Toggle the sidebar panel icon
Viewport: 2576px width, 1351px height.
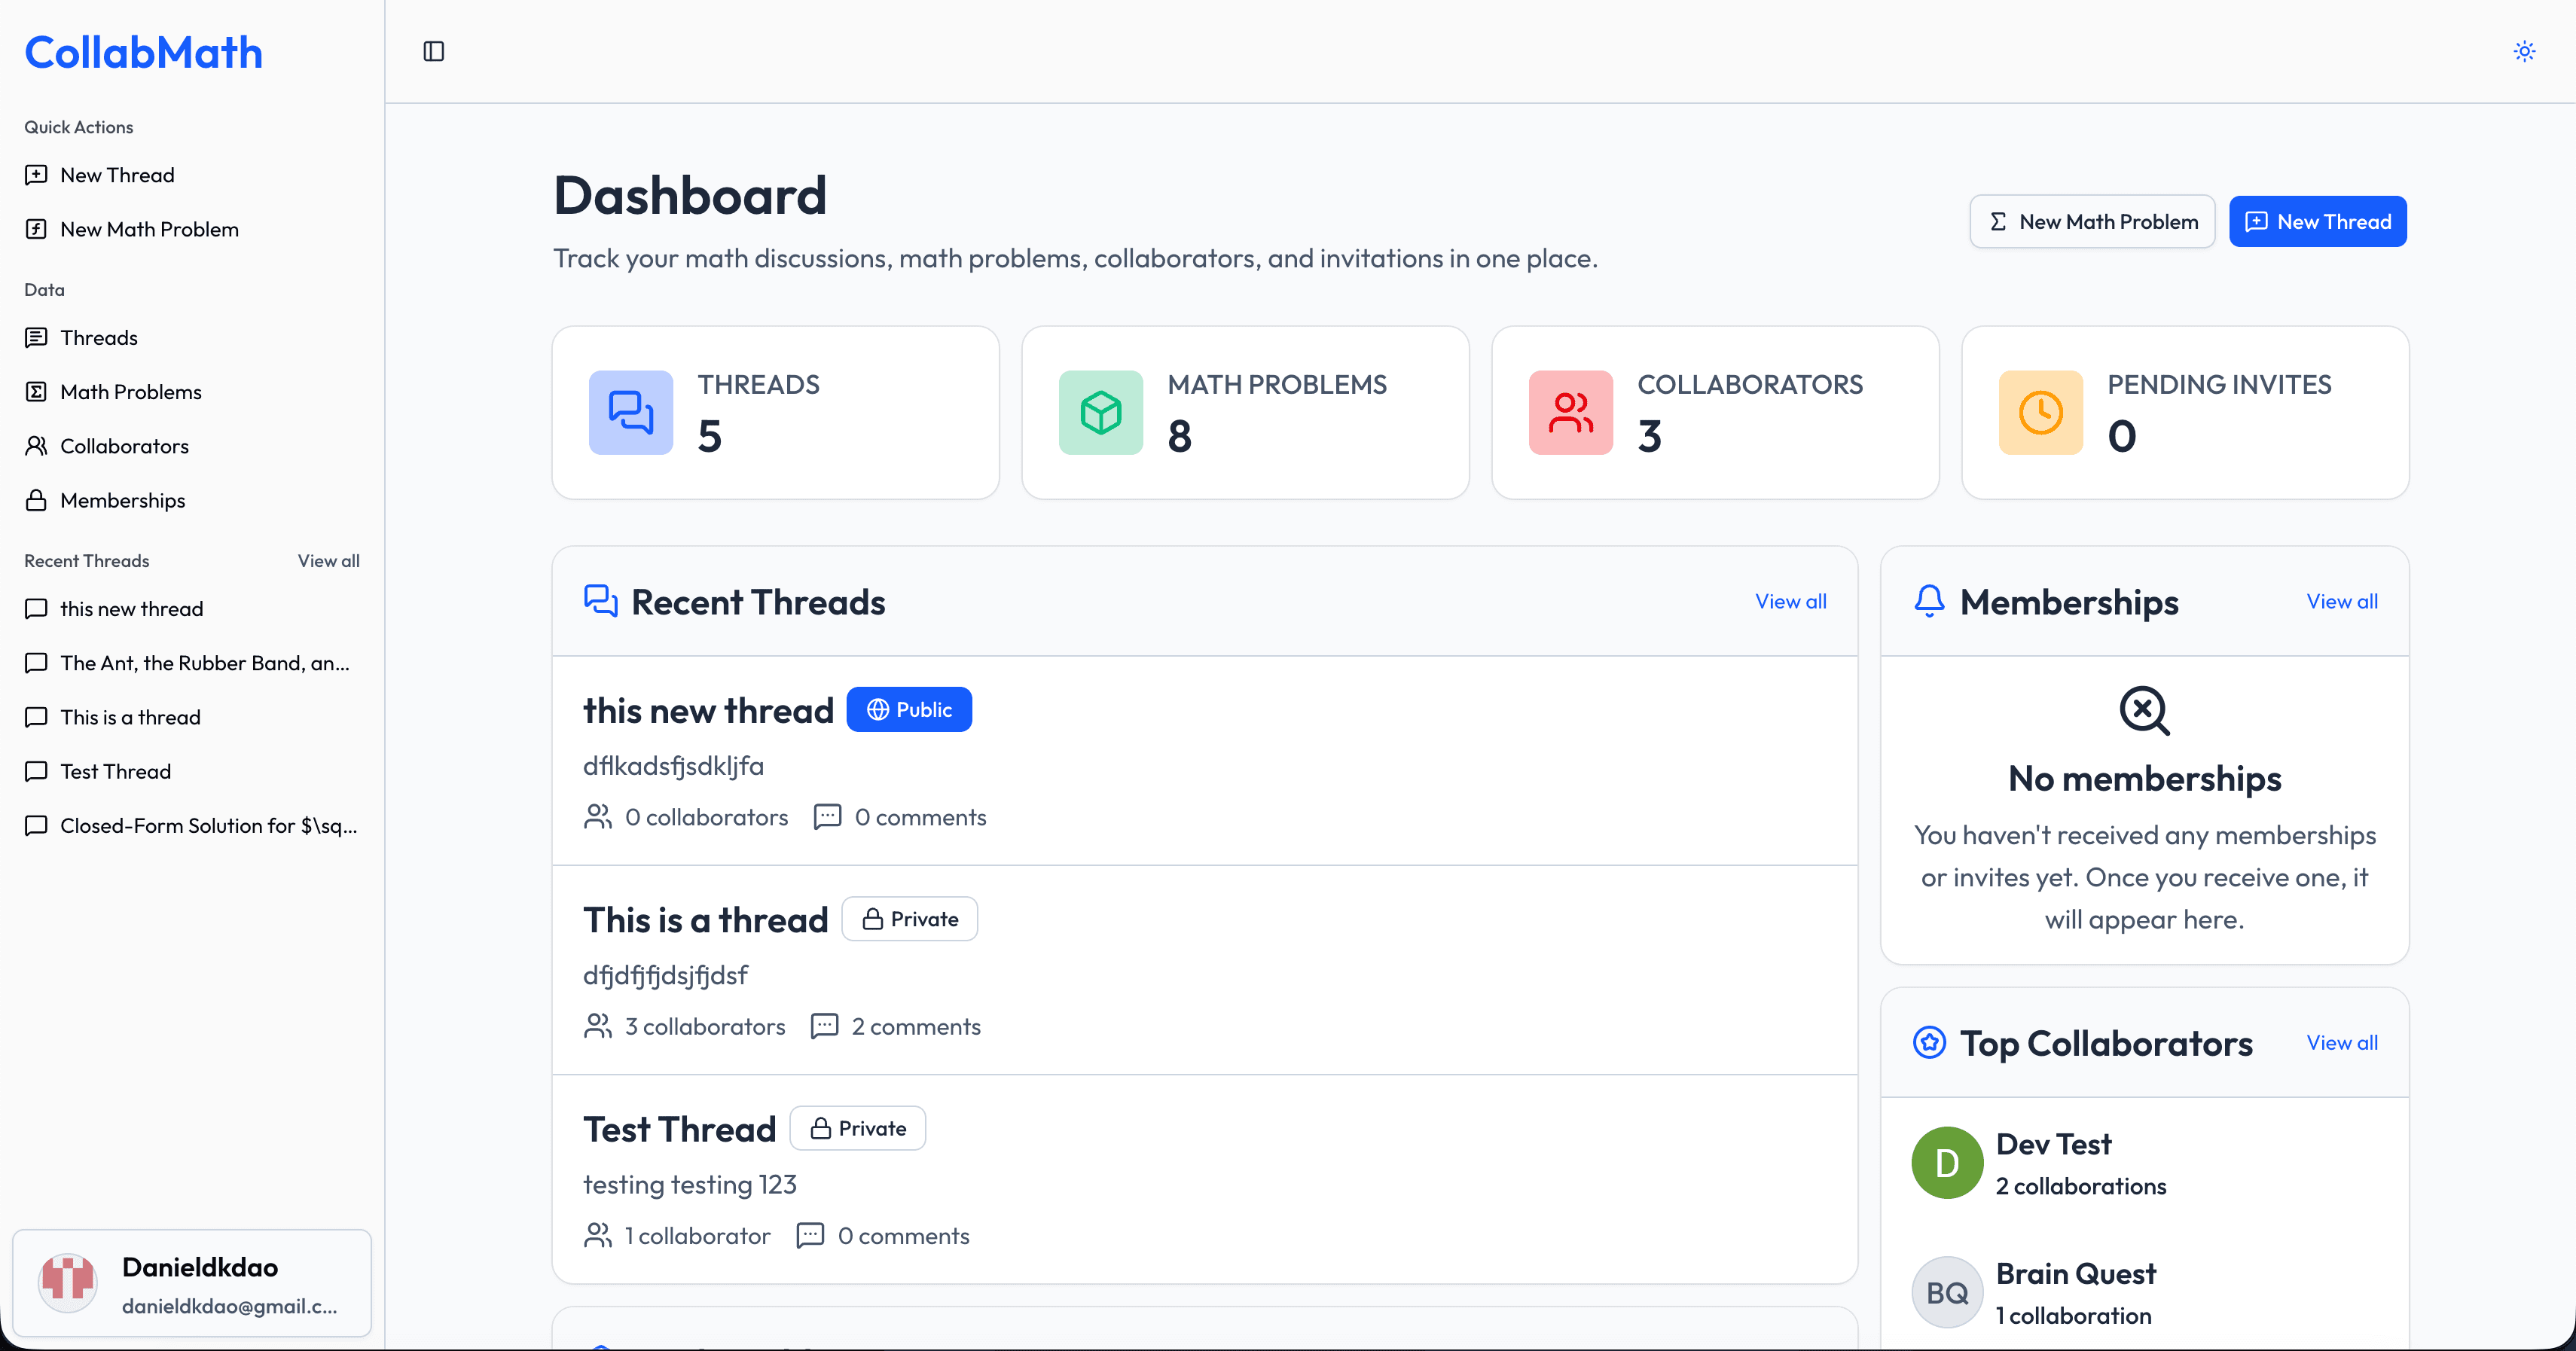tap(433, 51)
